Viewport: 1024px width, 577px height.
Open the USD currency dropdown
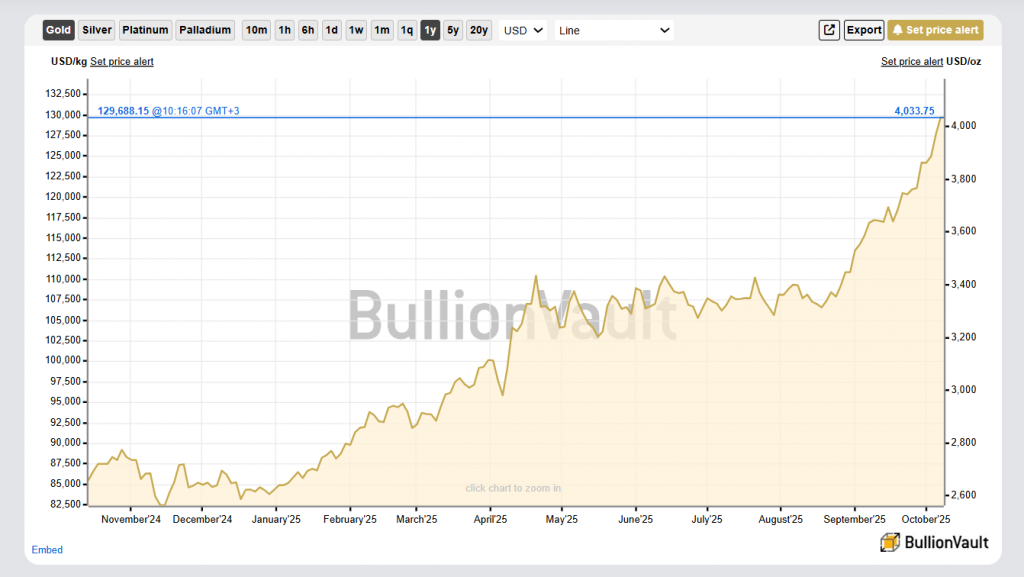[524, 30]
